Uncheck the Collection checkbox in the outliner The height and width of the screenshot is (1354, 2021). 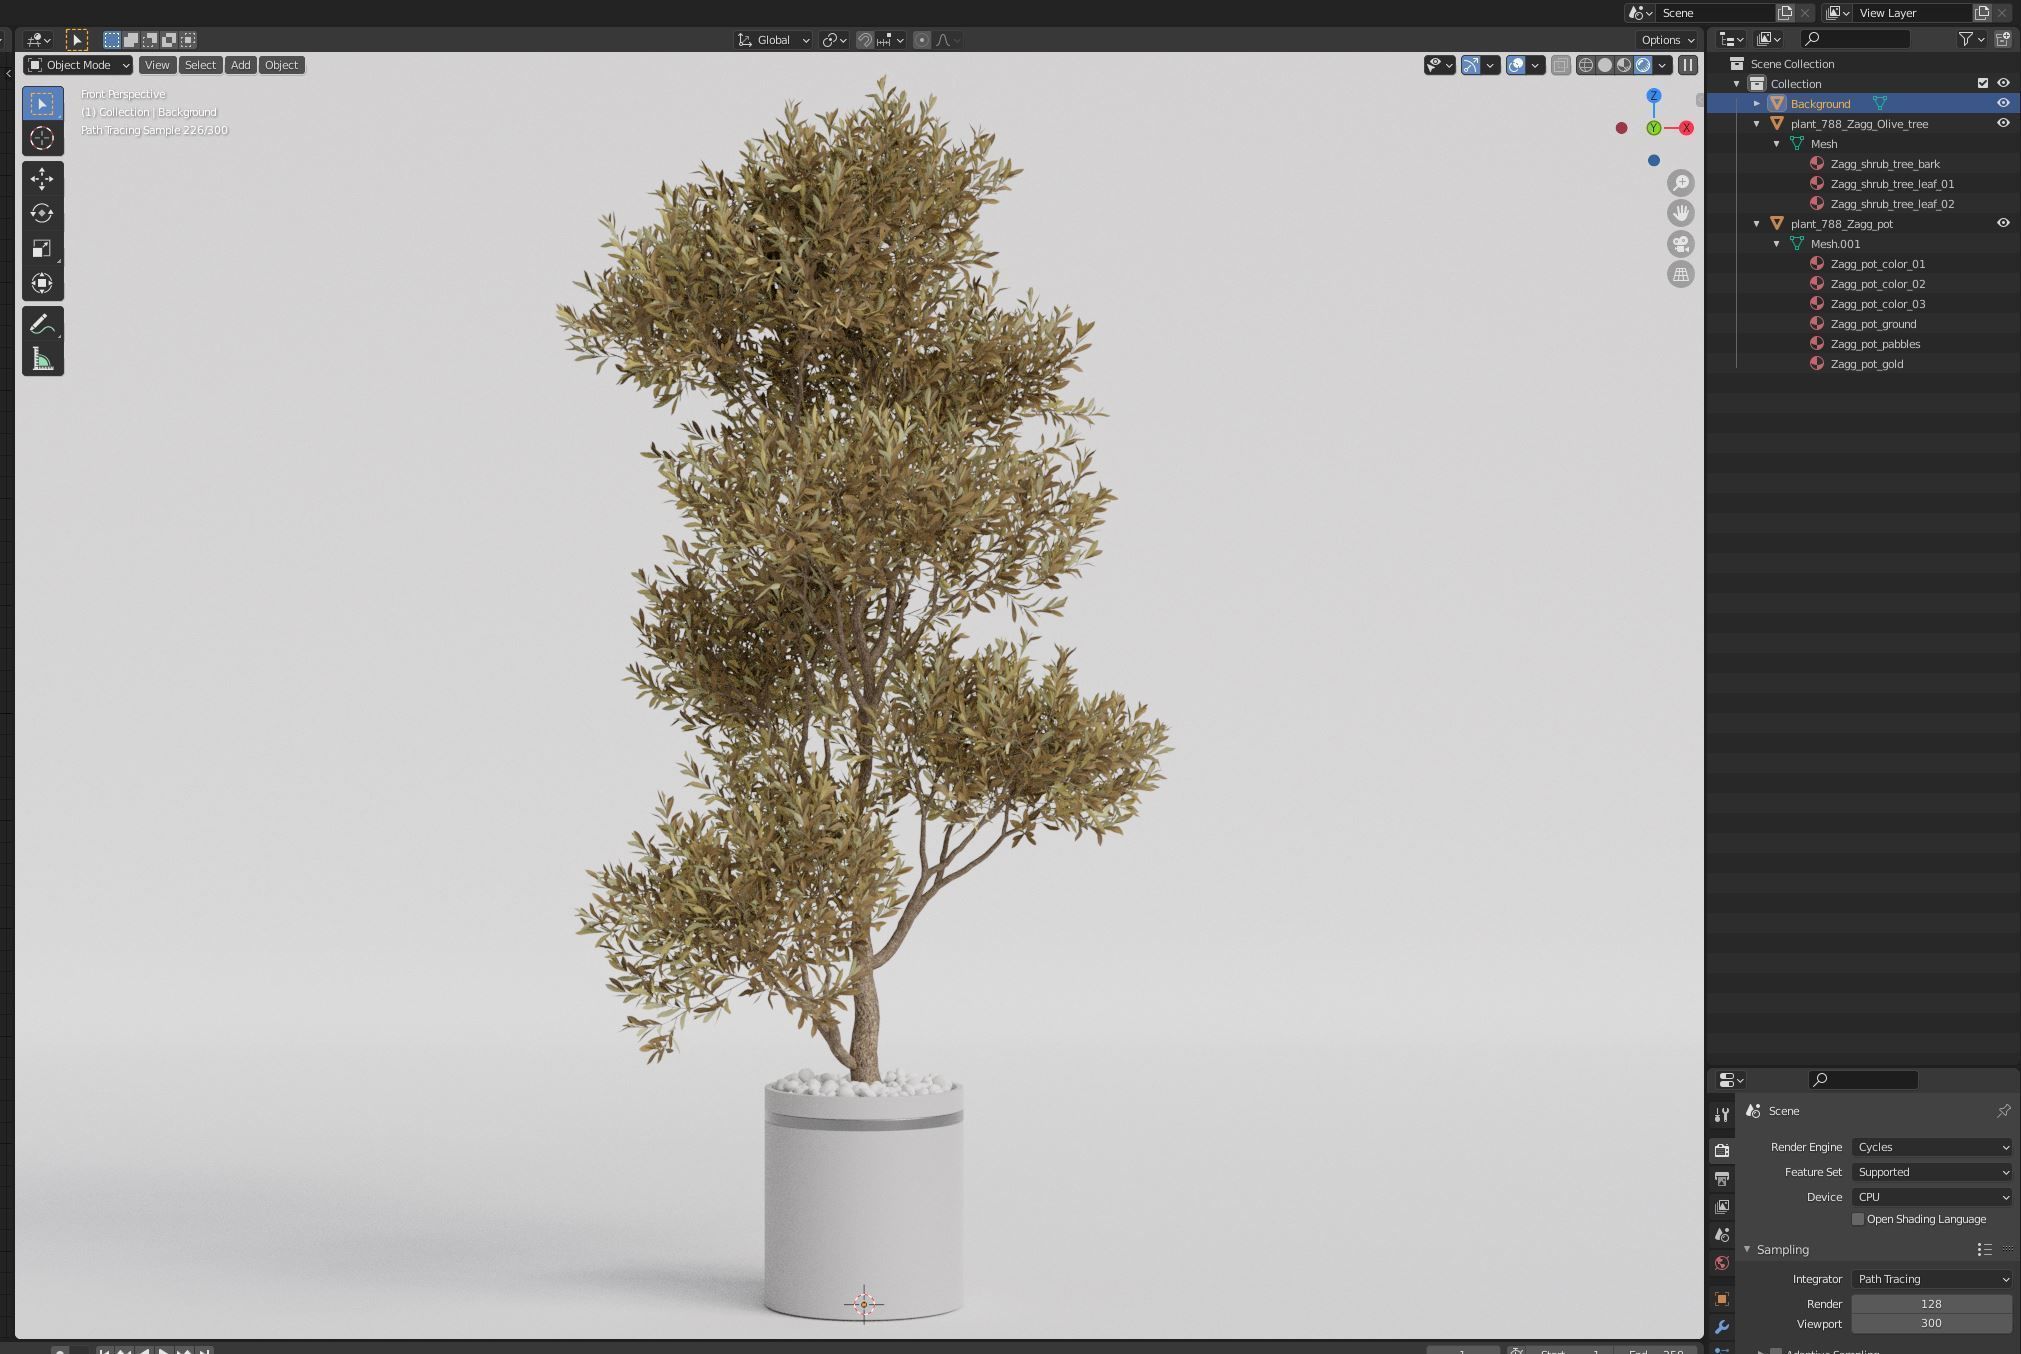point(1983,83)
